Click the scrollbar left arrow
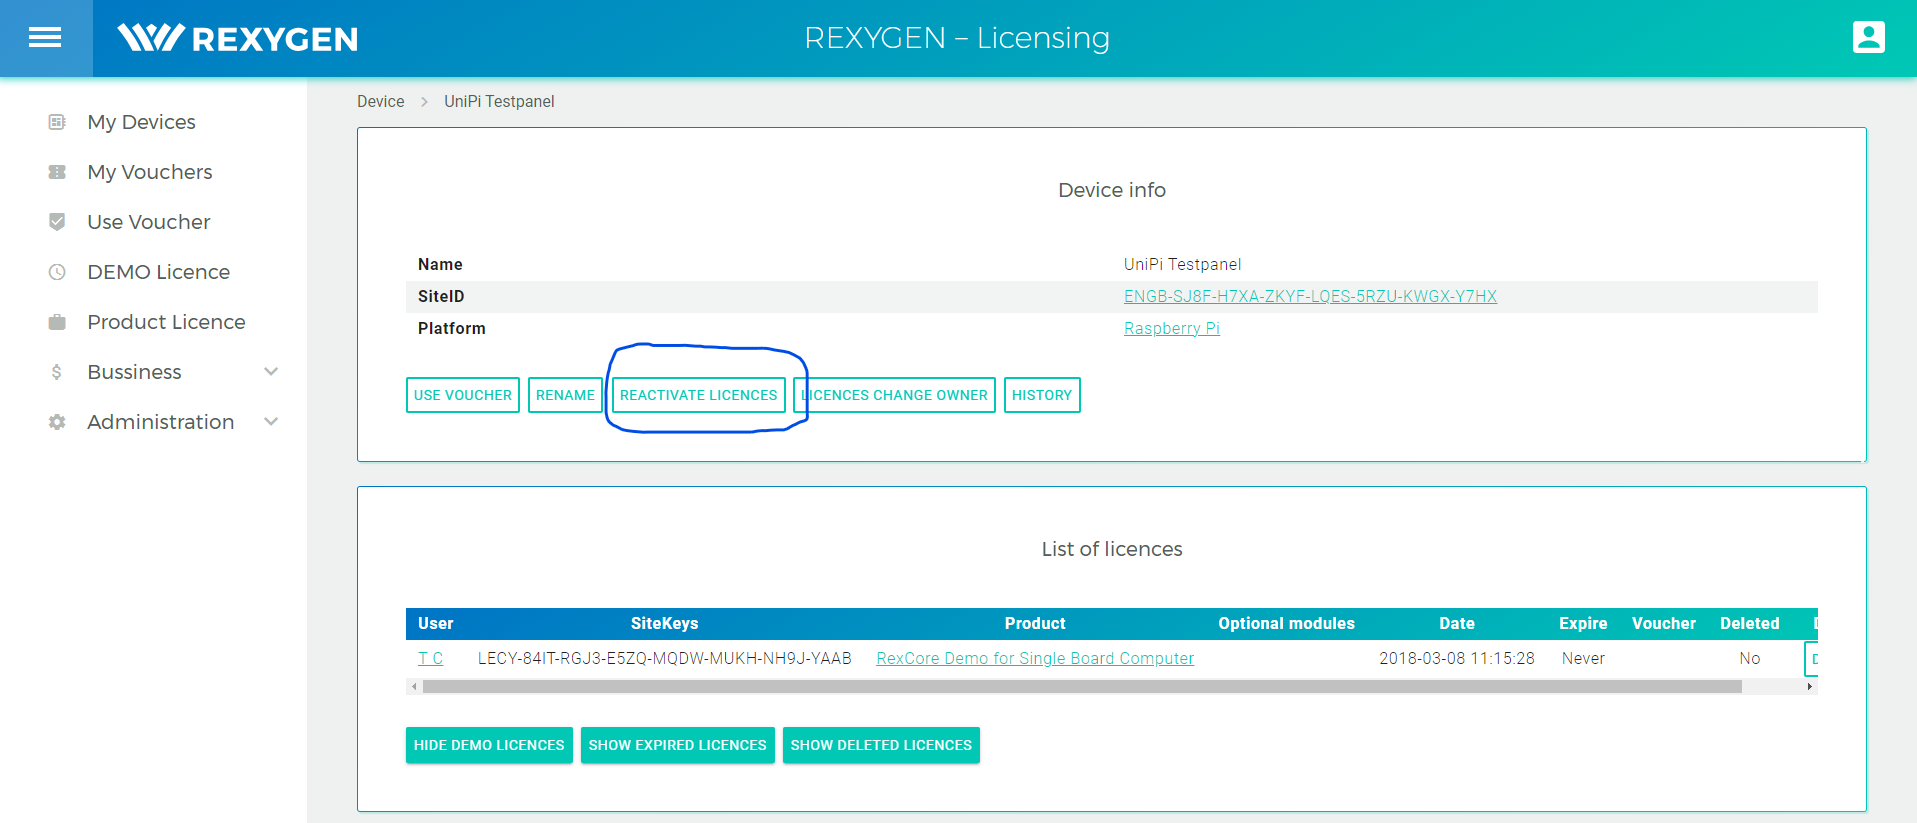The height and width of the screenshot is (823, 1917). click(414, 687)
